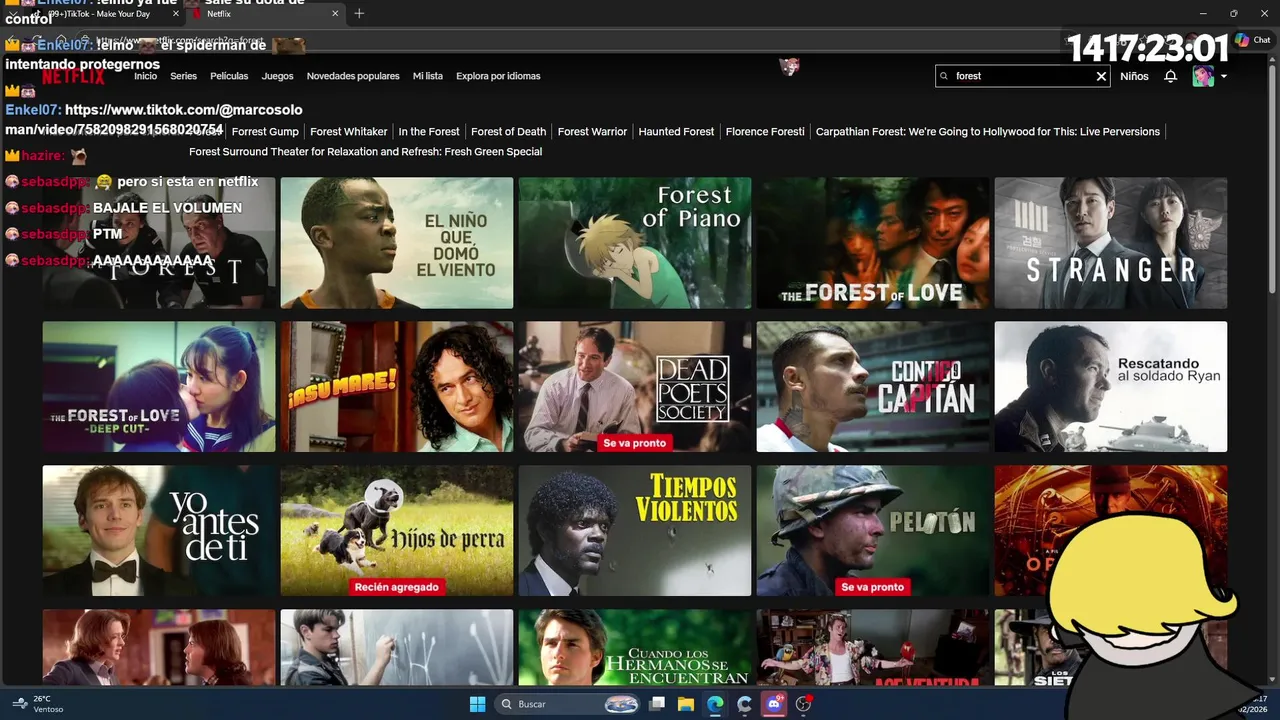The image size is (1280, 720).
Task: Open The Forest of Love Deep Cut
Action: click(159, 387)
